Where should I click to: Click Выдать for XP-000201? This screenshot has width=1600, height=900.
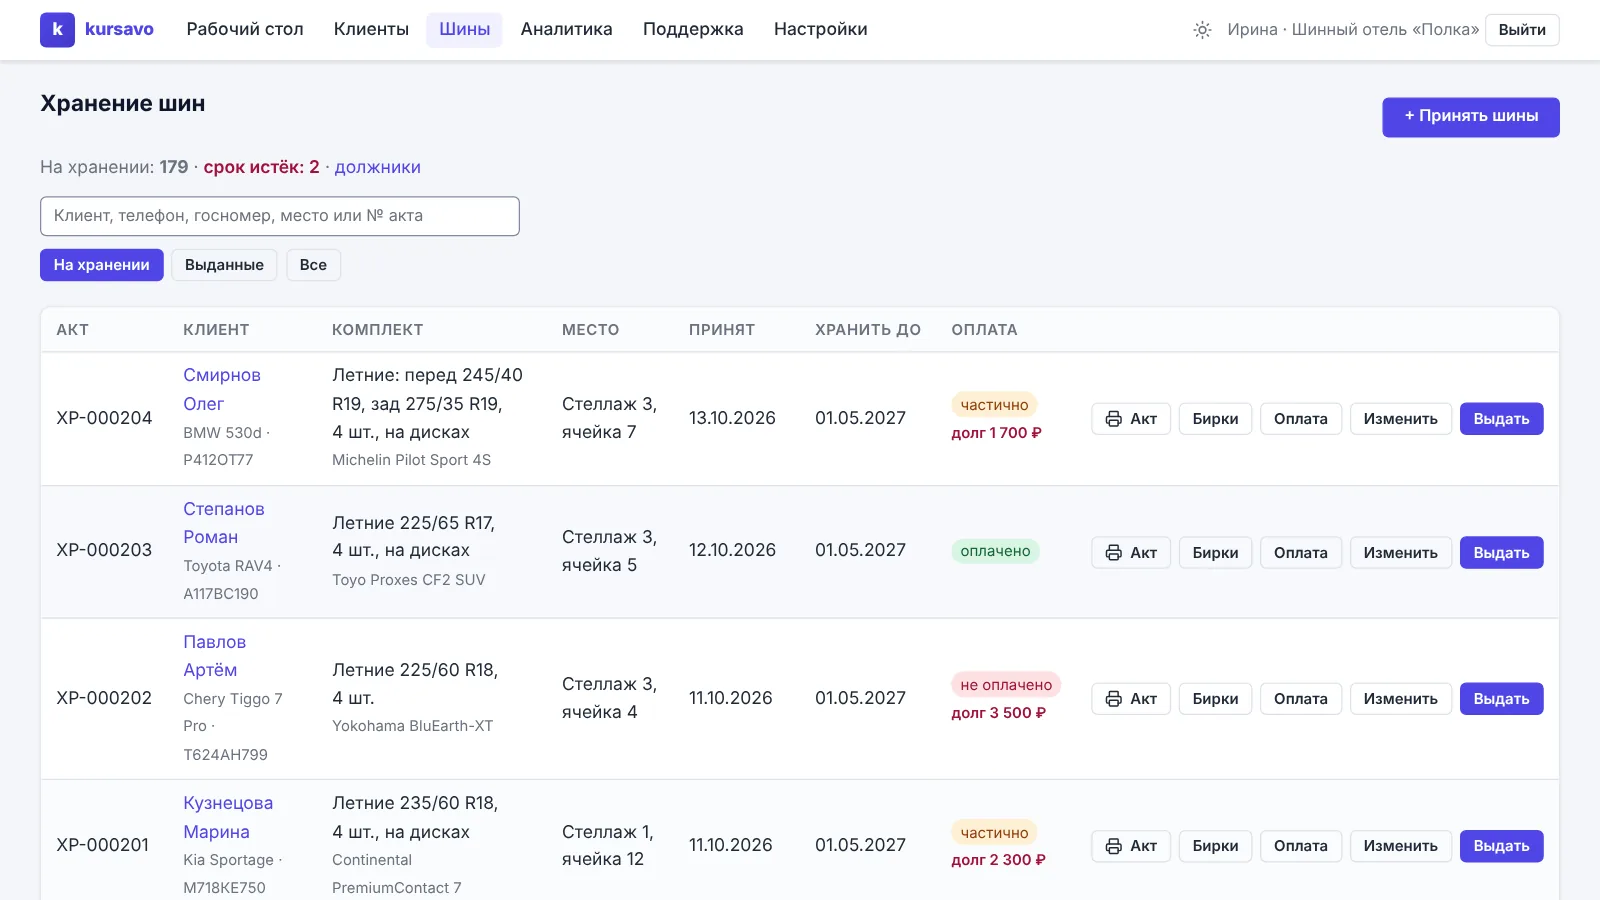click(x=1502, y=846)
